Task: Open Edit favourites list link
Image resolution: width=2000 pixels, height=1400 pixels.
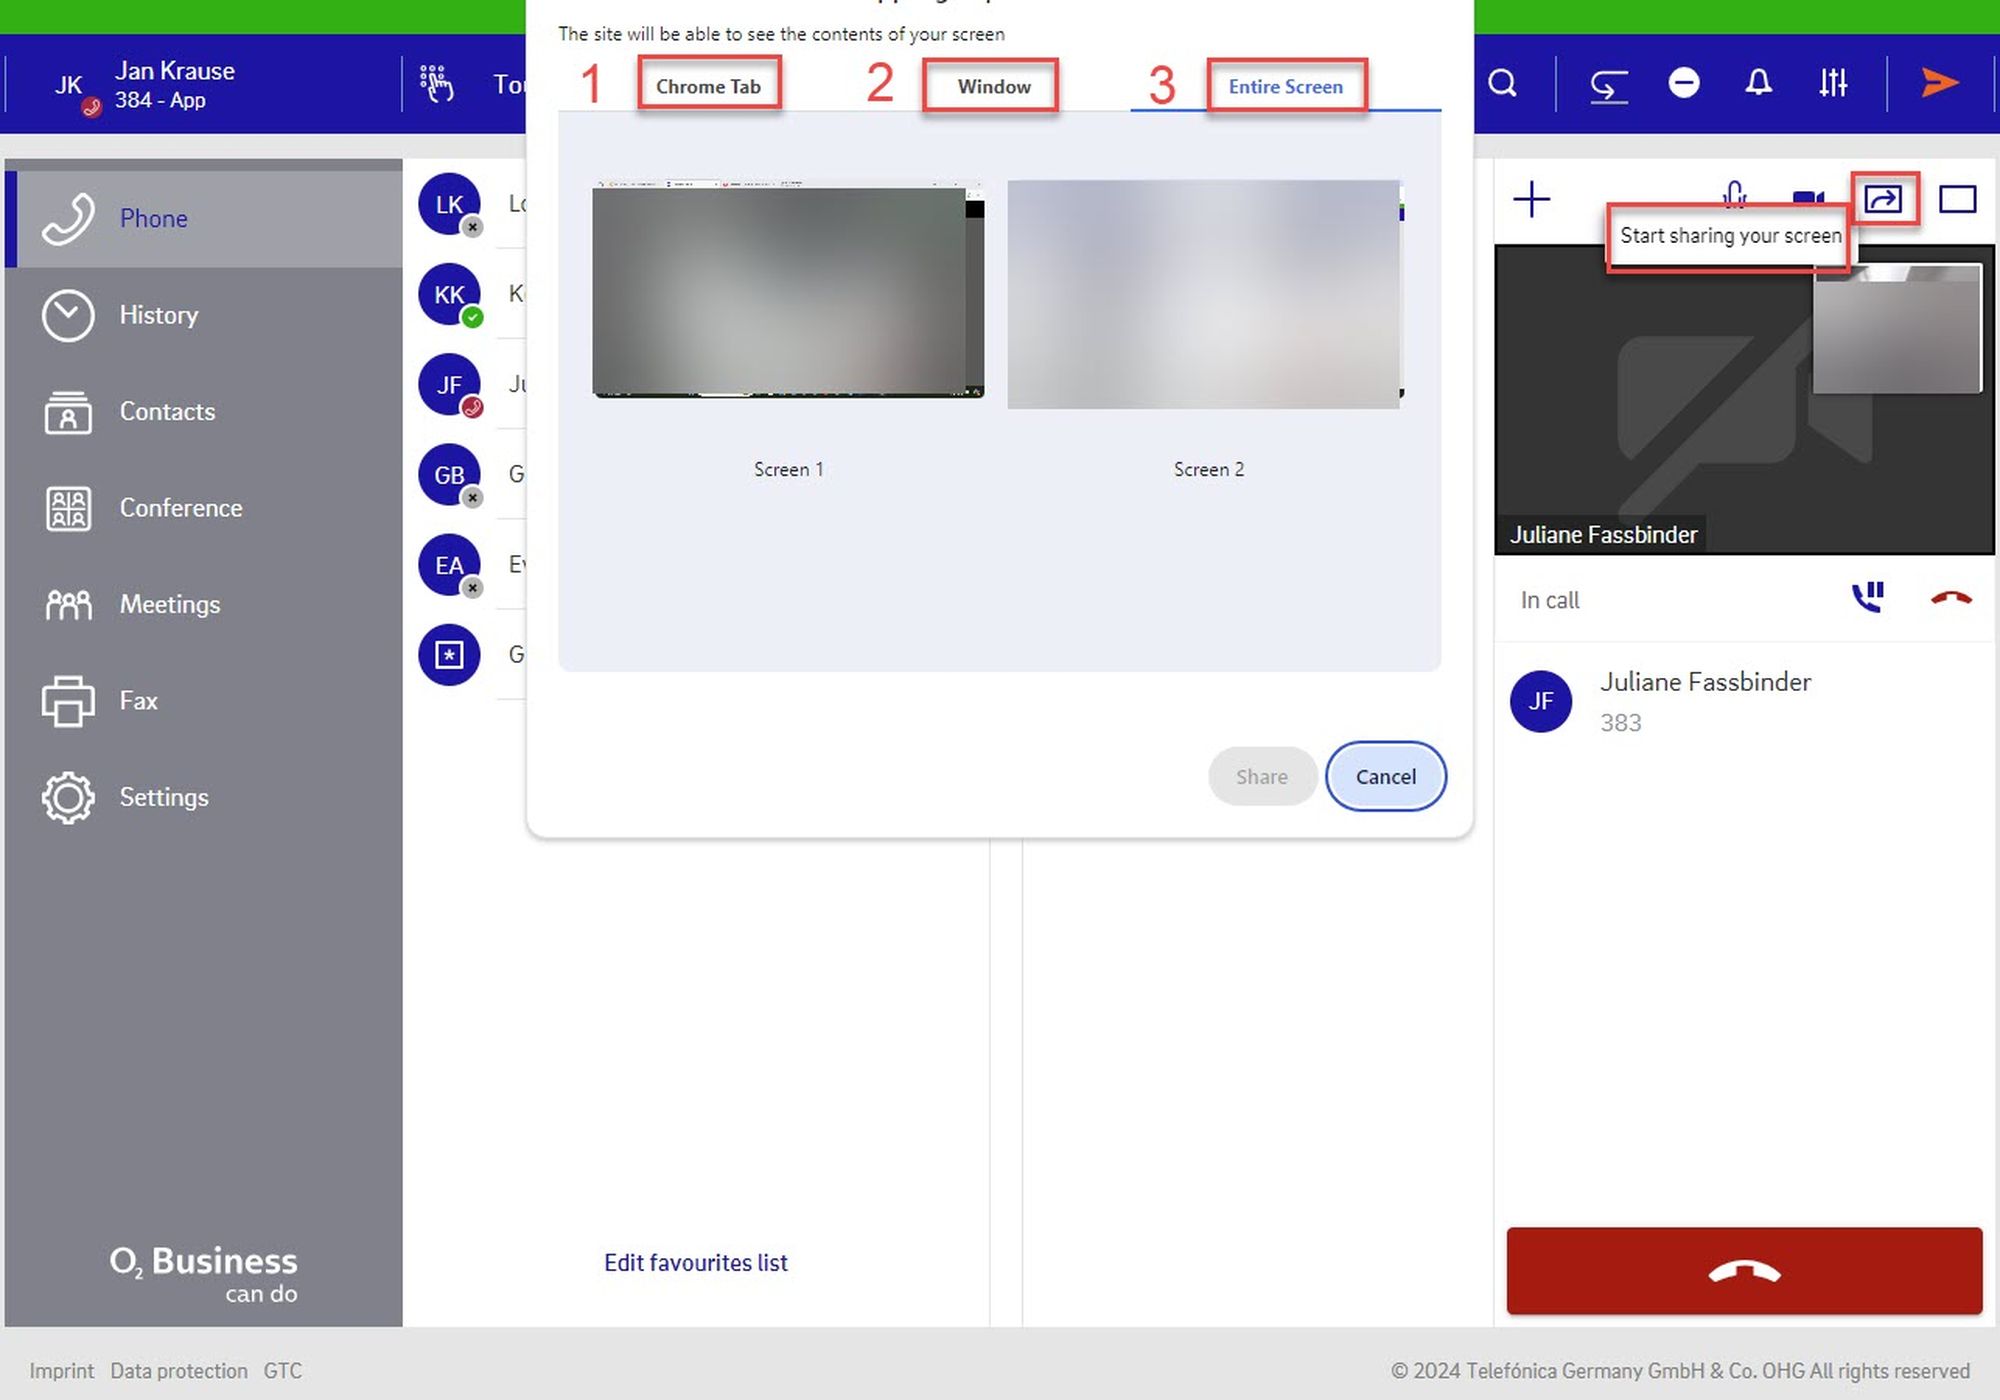Action: pos(695,1262)
